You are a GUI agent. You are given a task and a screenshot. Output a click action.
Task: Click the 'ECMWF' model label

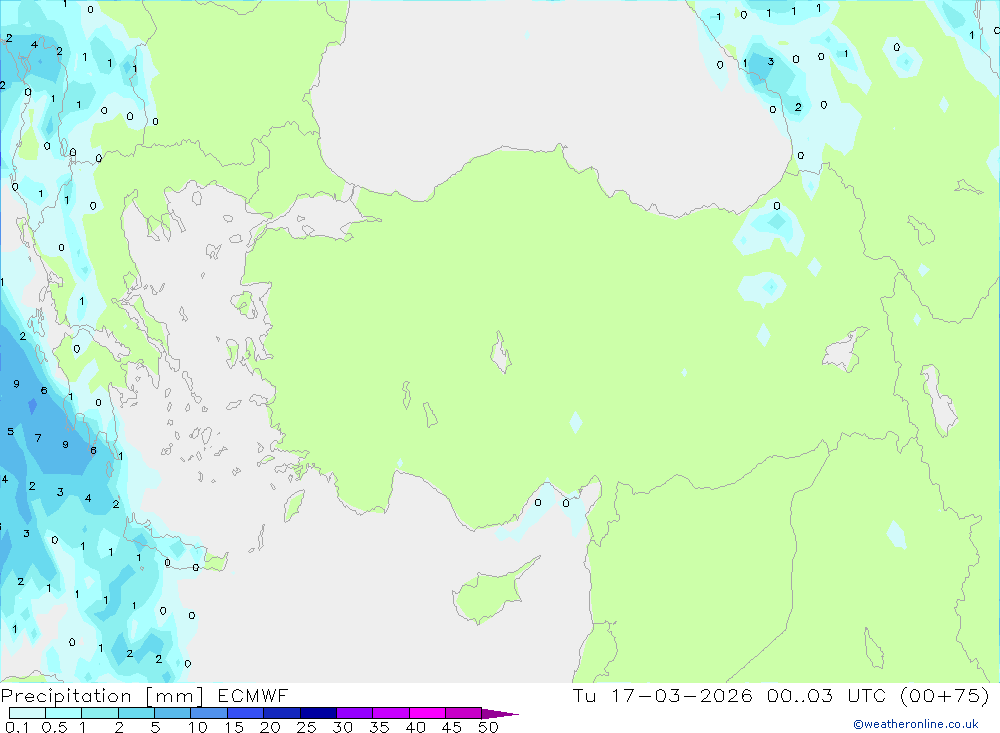click(253, 696)
